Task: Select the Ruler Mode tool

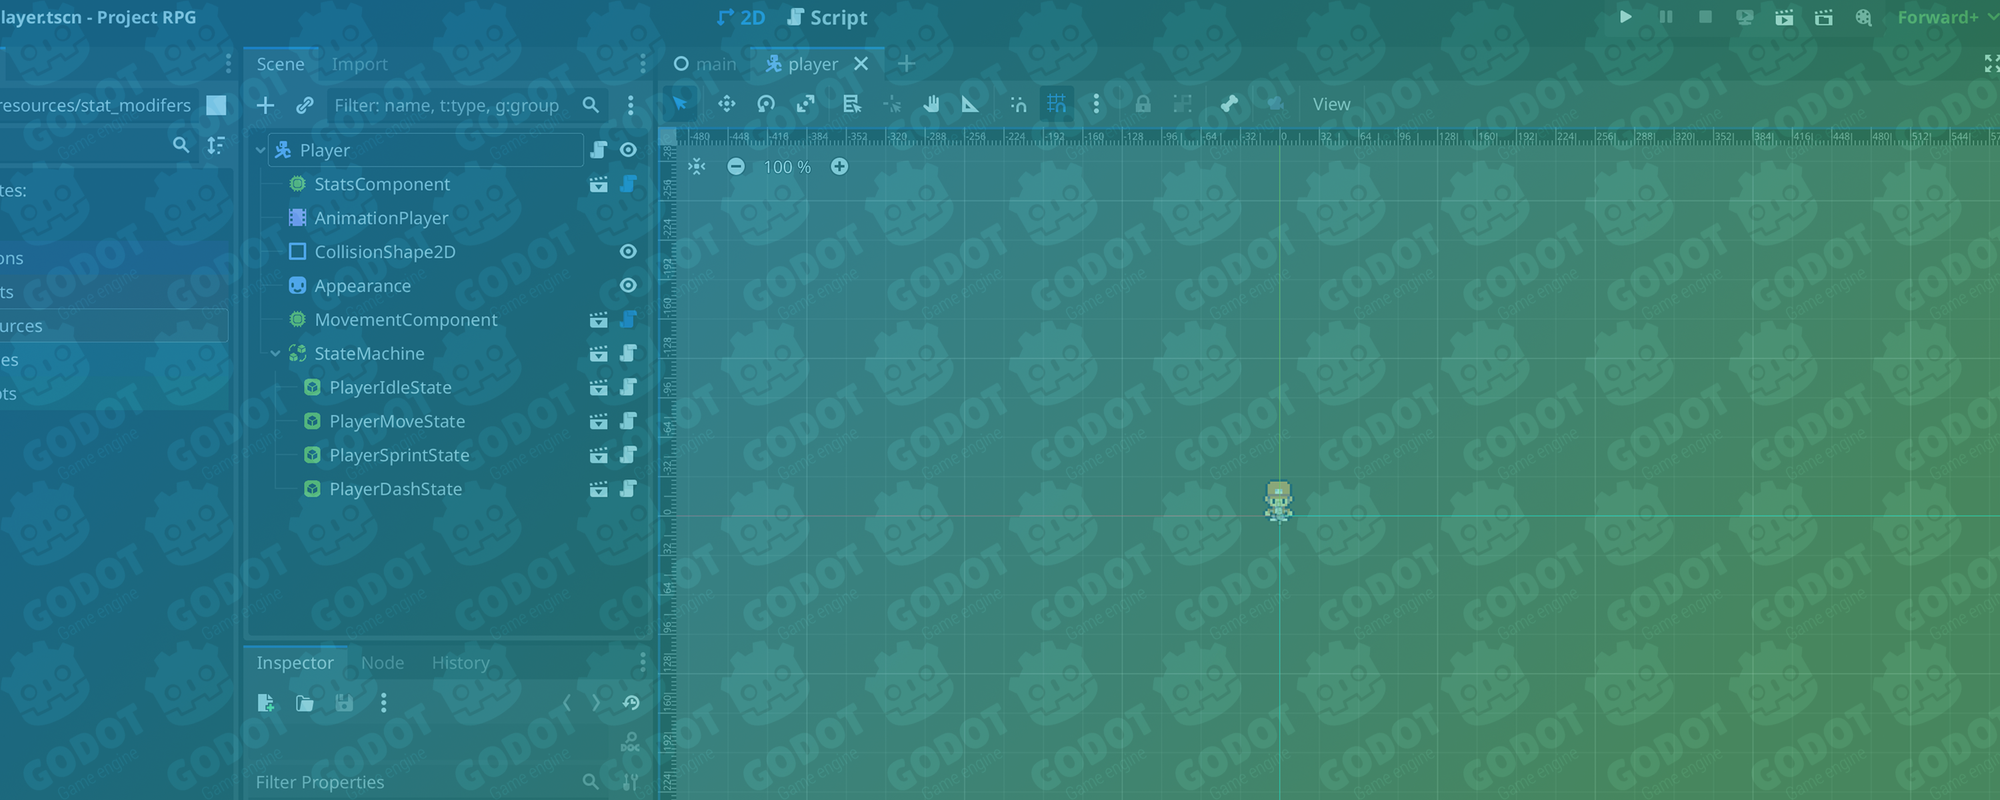Action: 970,104
